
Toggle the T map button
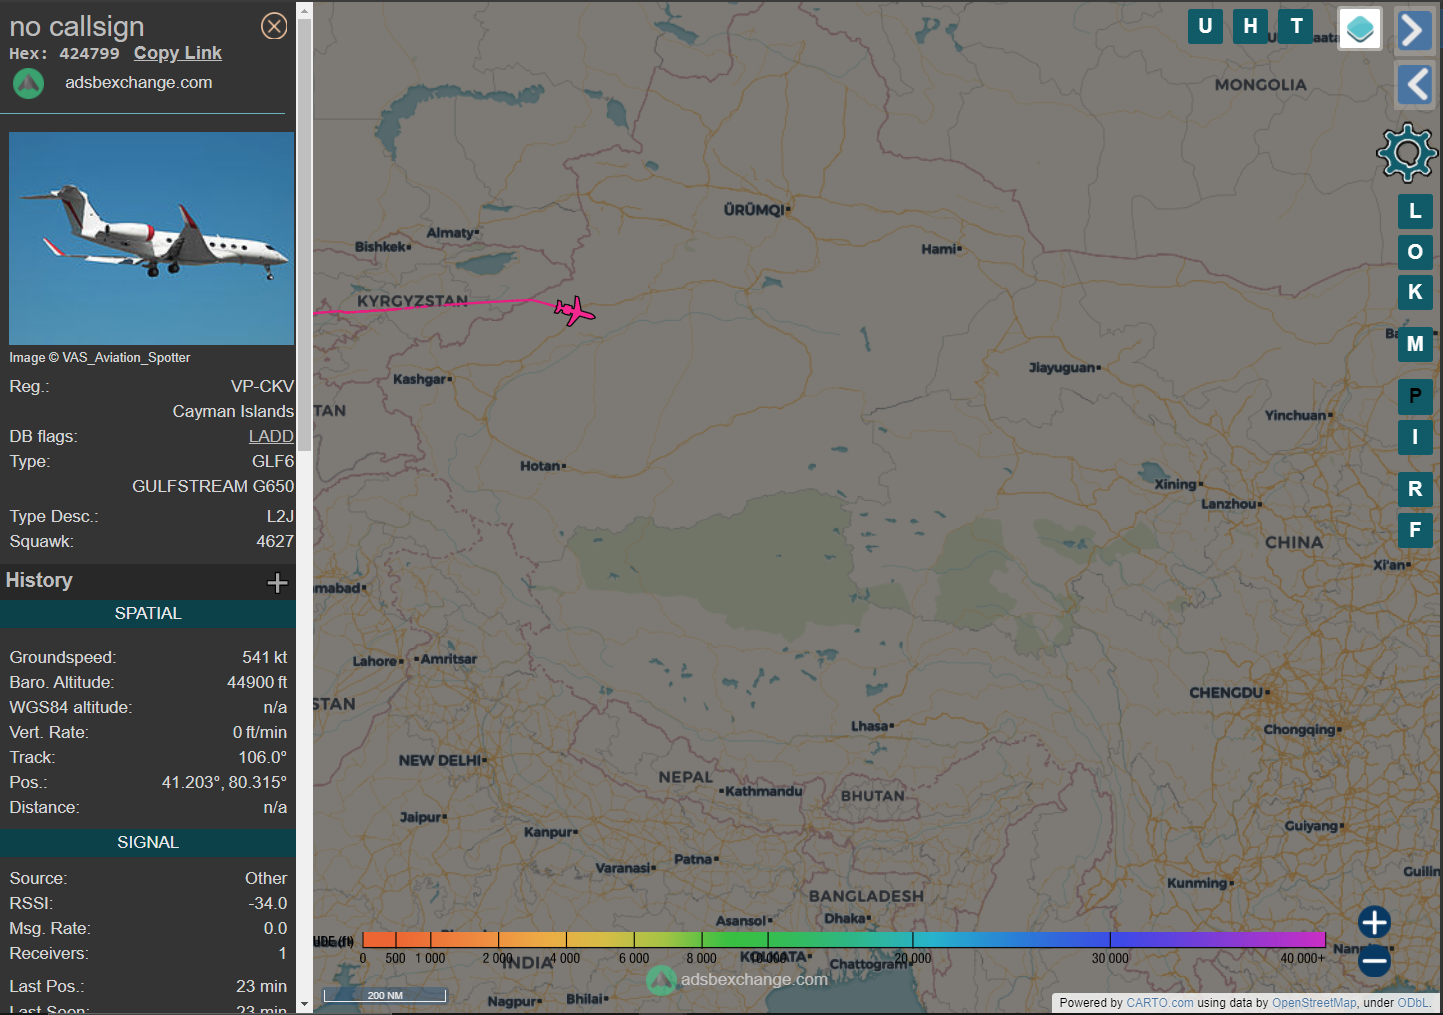pos(1296,26)
